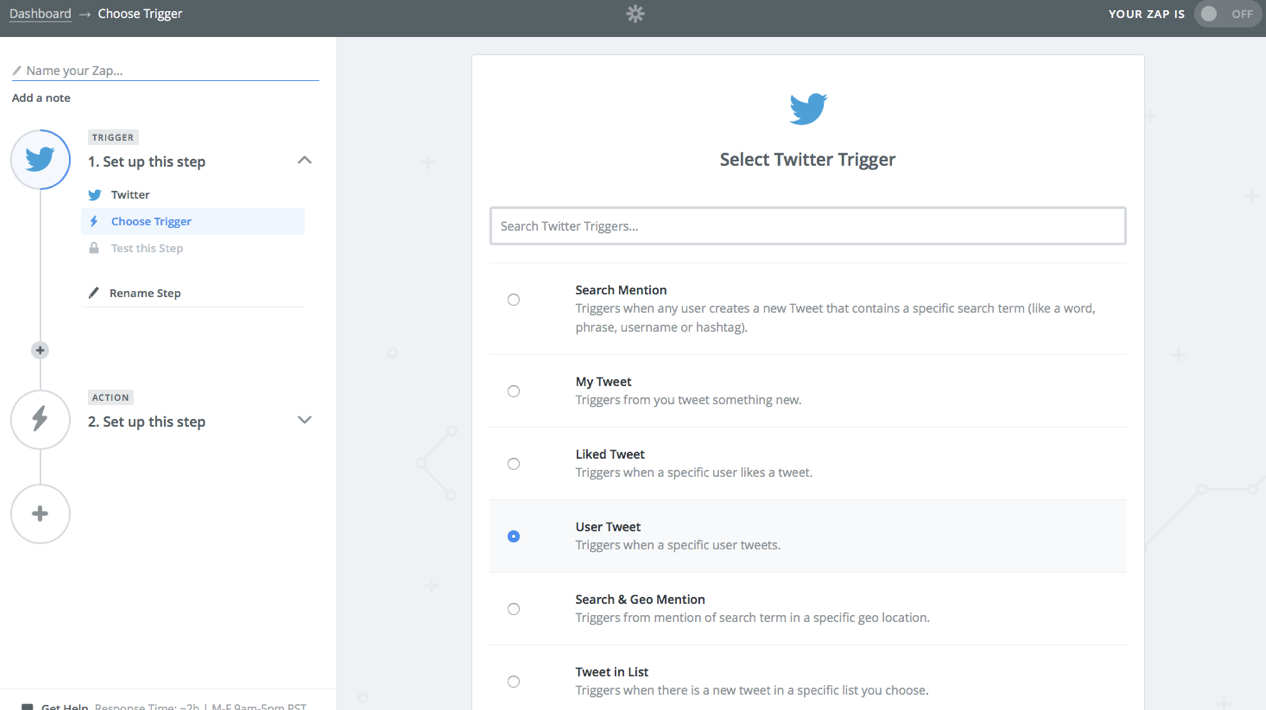The width and height of the screenshot is (1266, 710).
Task: Select the Tweet in List radio button
Action: point(514,682)
